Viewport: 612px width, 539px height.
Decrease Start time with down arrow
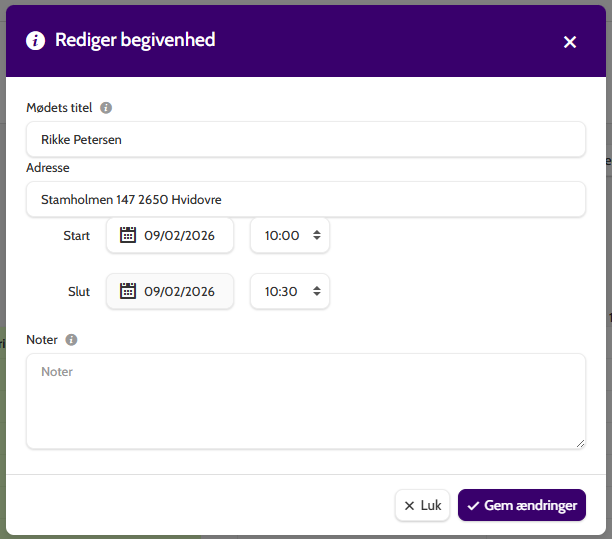pos(317,238)
